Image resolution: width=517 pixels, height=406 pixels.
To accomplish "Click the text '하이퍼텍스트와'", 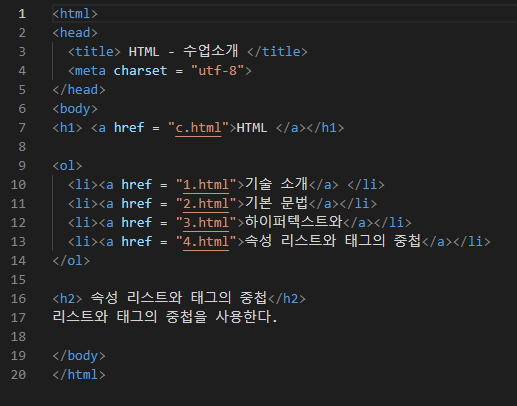I will 294,222.
